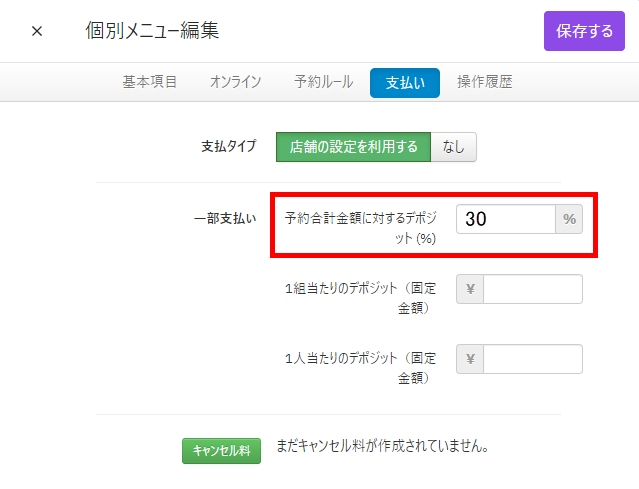Image resolution: width=639 pixels, height=489 pixels.
Task: Click the 個別メニュー編集 page title
Action: click(152, 31)
